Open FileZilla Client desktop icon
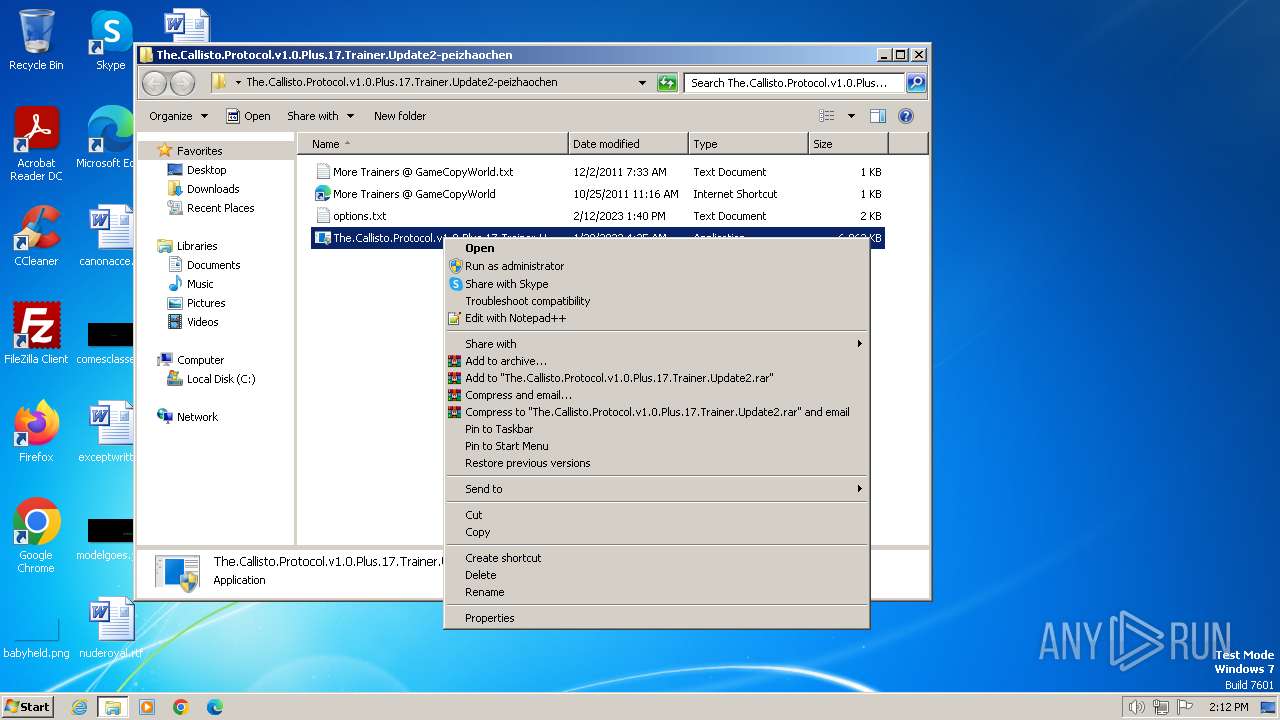 [36, 333]
